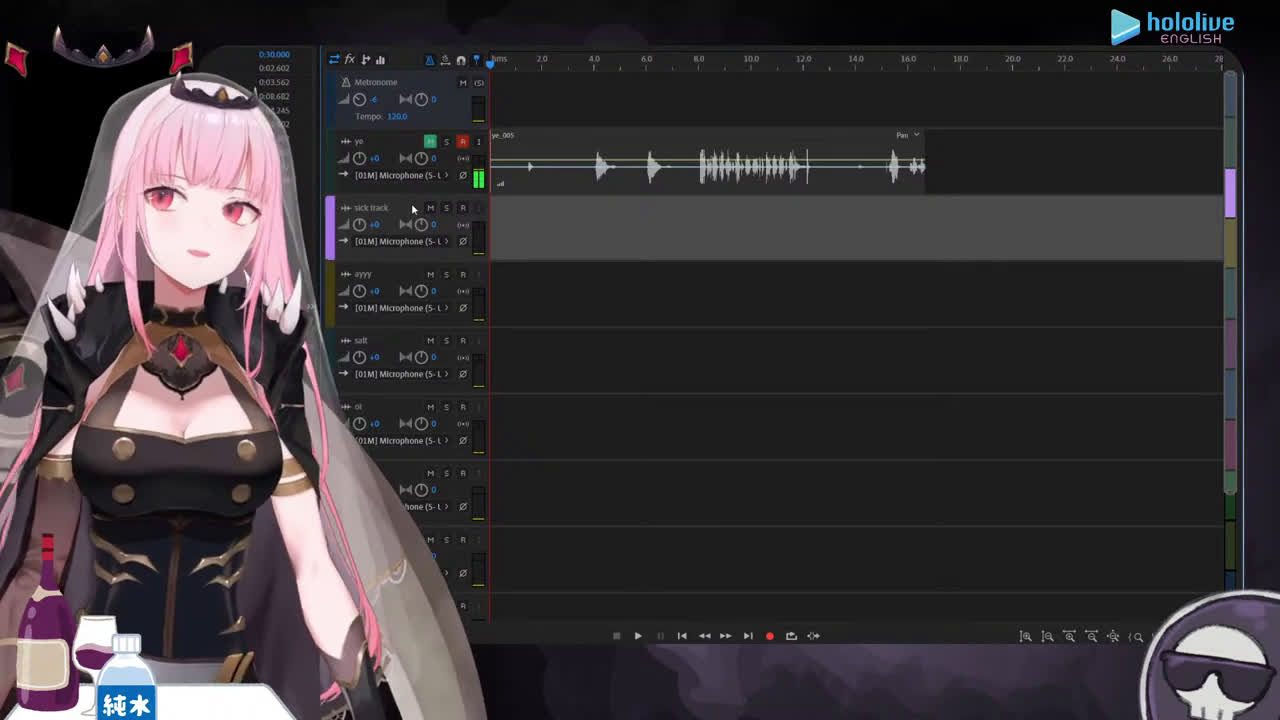Screen dimensions: 1280x720
Task: Rename the 'sick track' track name
Action: click(x=371, y=208)
